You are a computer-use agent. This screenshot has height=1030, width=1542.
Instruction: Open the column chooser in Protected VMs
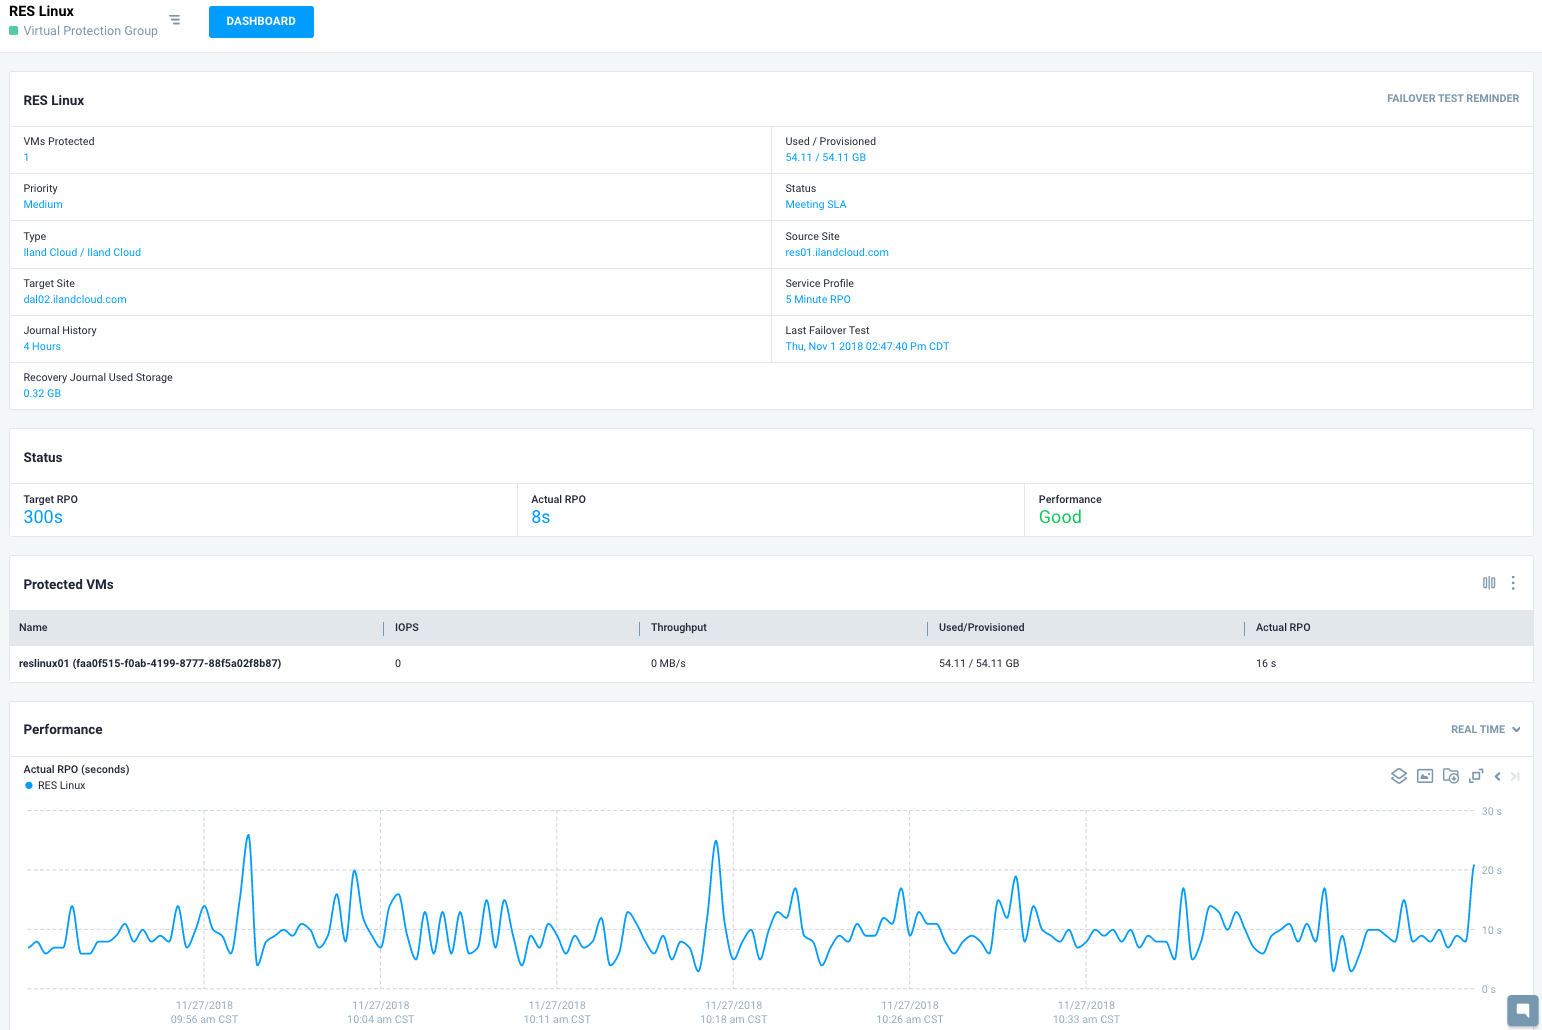click(1489, 583)
